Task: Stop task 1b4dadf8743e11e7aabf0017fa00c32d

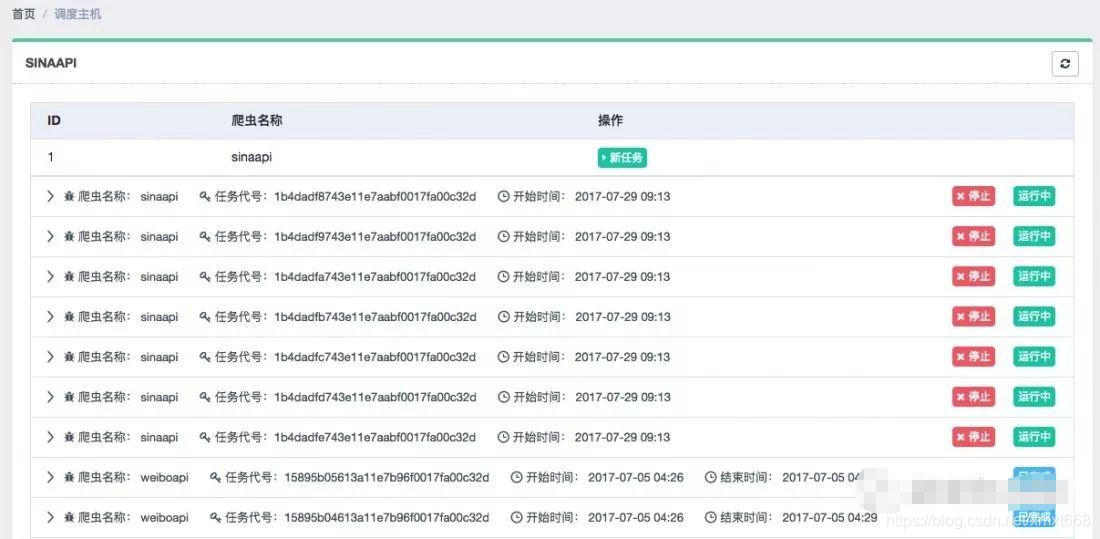Action: pos(973,197)
